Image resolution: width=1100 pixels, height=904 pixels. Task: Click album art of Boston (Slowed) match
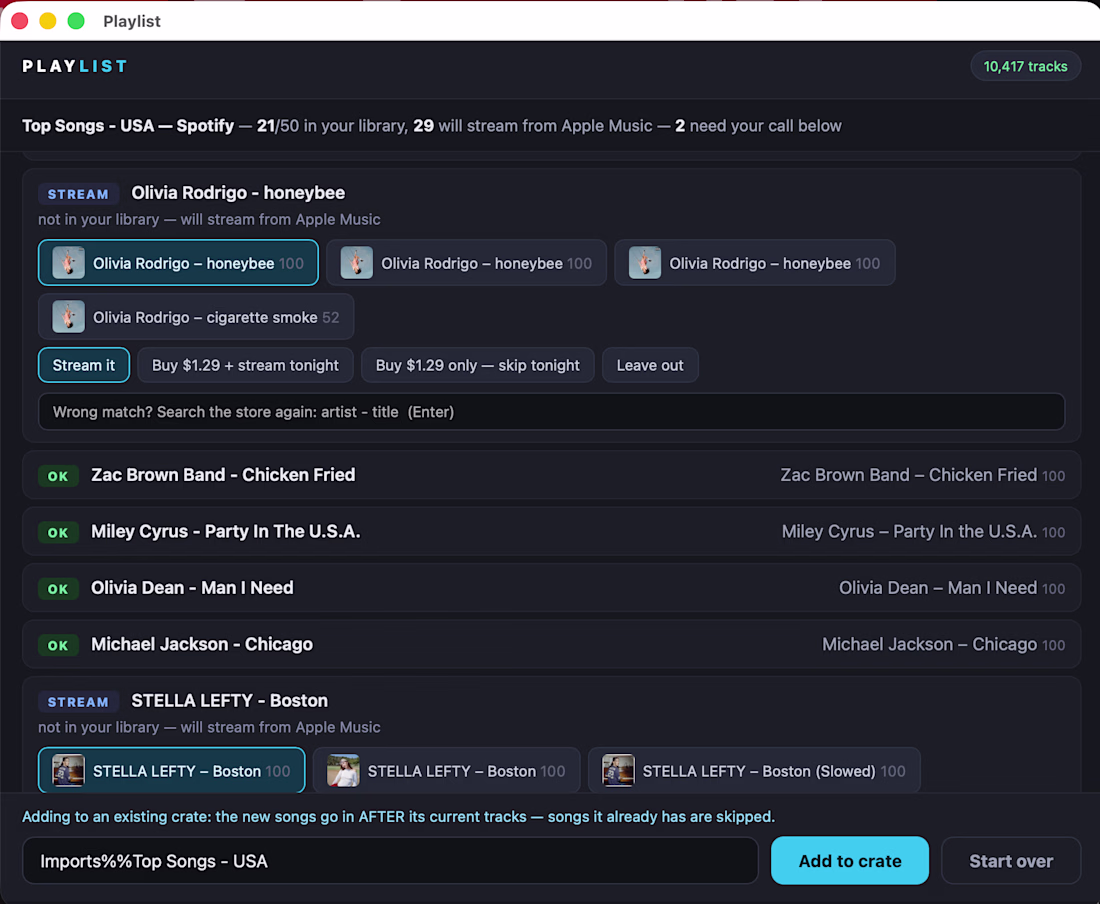pyautogui.click(x=618, y=771)
